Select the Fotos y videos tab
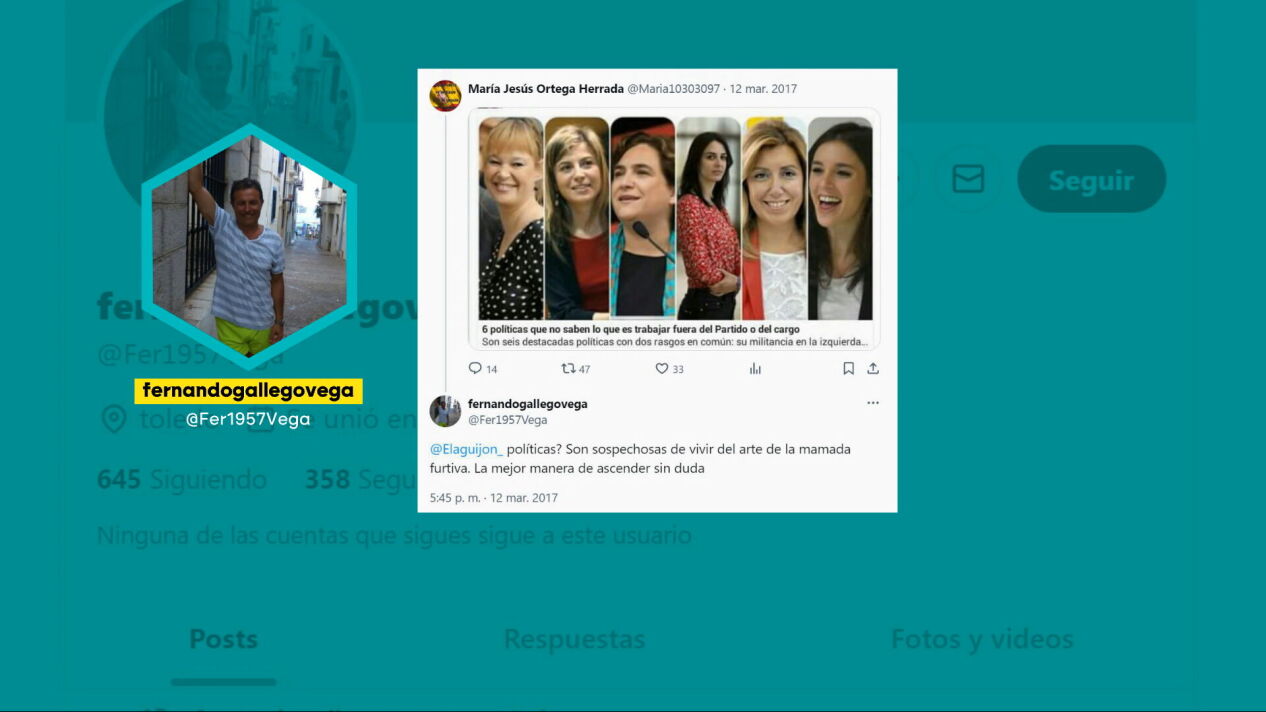 pos(981,639)
